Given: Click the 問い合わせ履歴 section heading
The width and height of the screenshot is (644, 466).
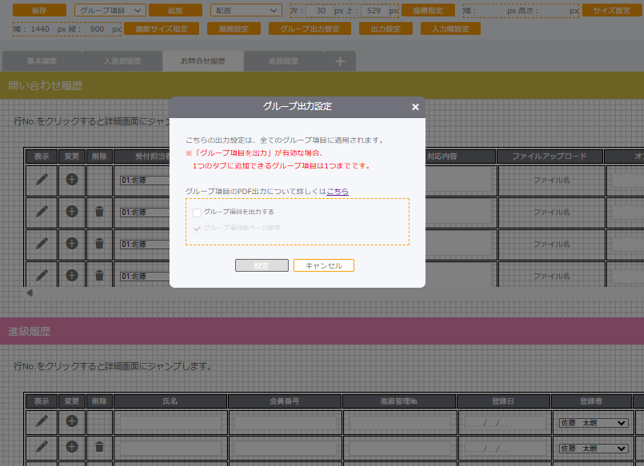Looking at the screenshot, I should 45,86.
